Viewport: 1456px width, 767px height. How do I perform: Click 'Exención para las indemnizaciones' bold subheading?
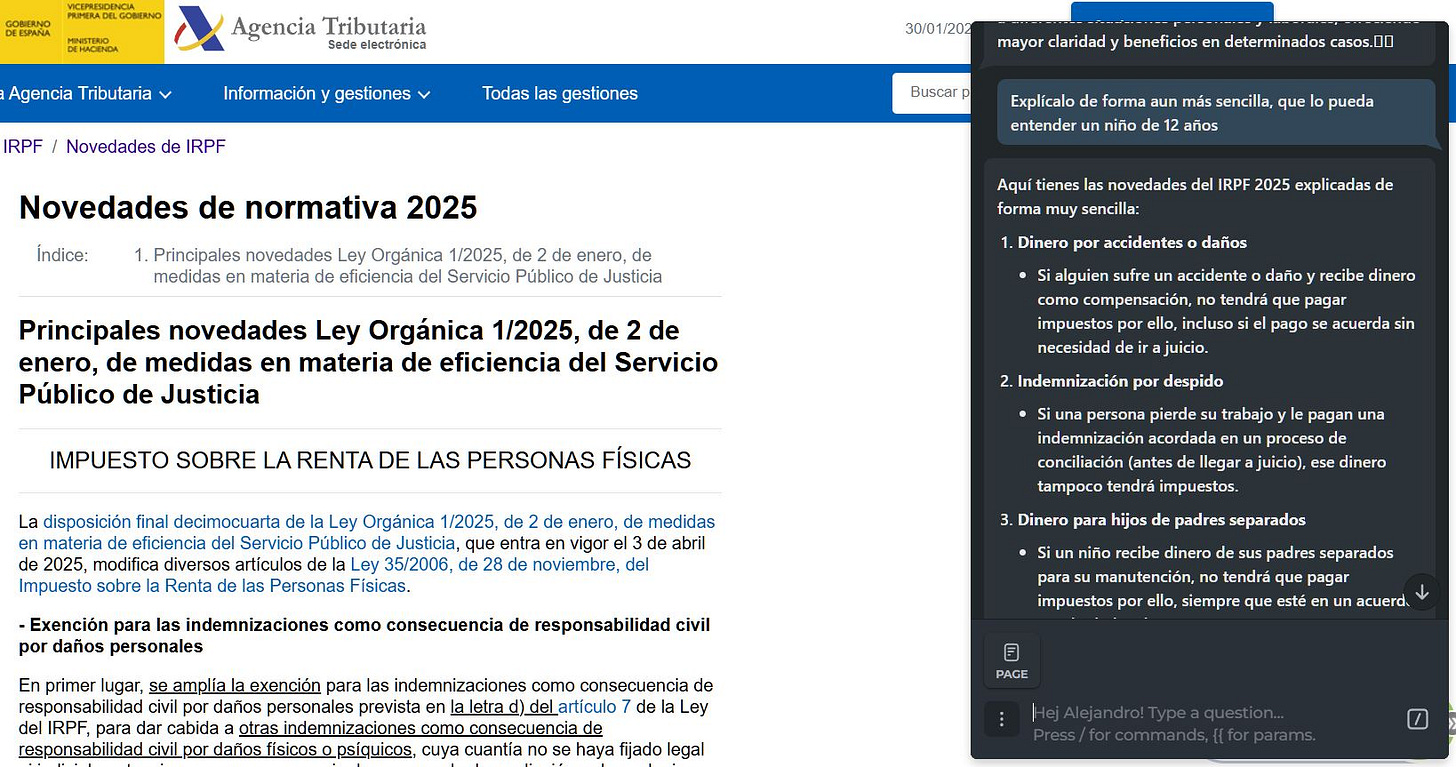tap(365, 636)
